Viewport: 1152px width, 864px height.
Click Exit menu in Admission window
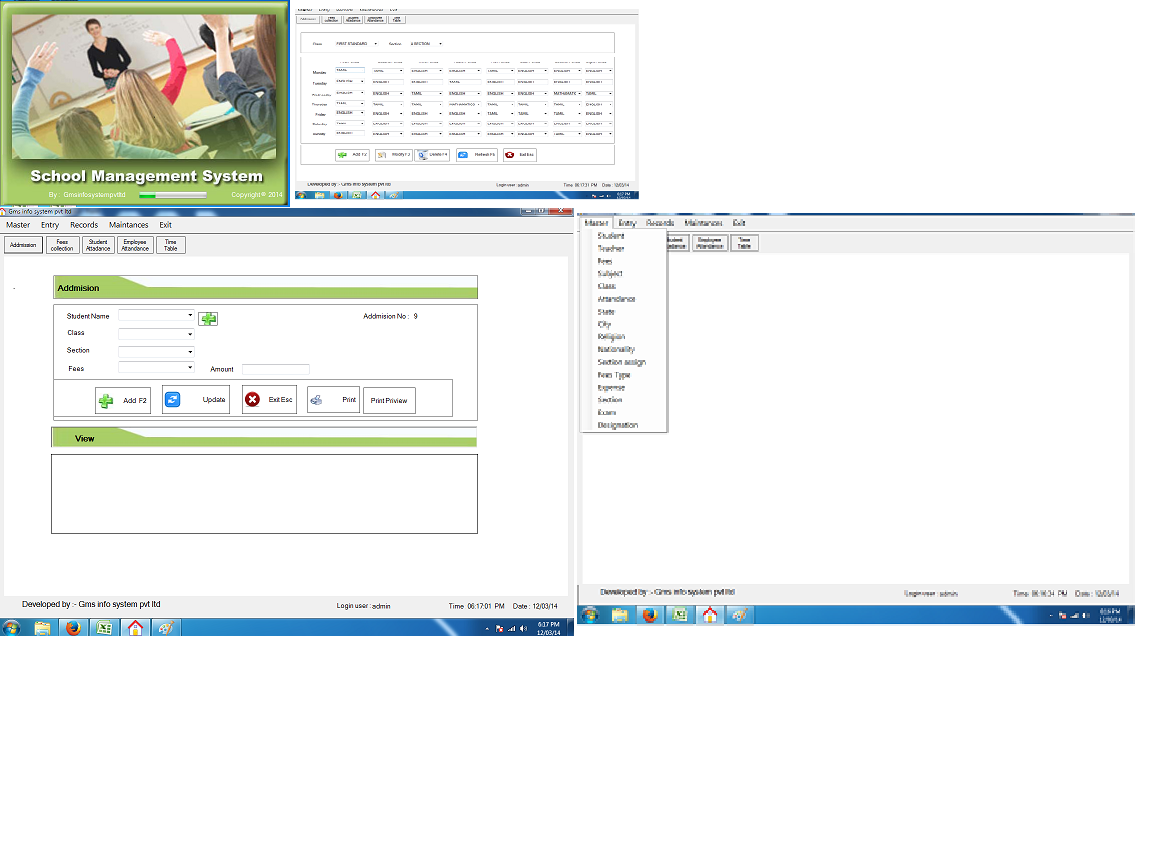[x=165, y=226]
